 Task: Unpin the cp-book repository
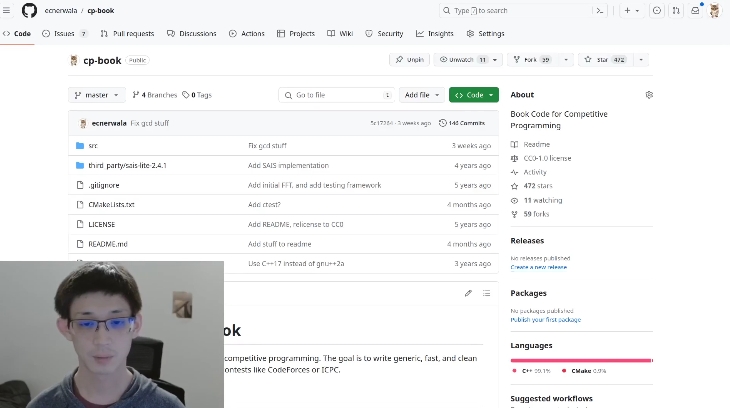pyautogui.click(x=409, y=60)
